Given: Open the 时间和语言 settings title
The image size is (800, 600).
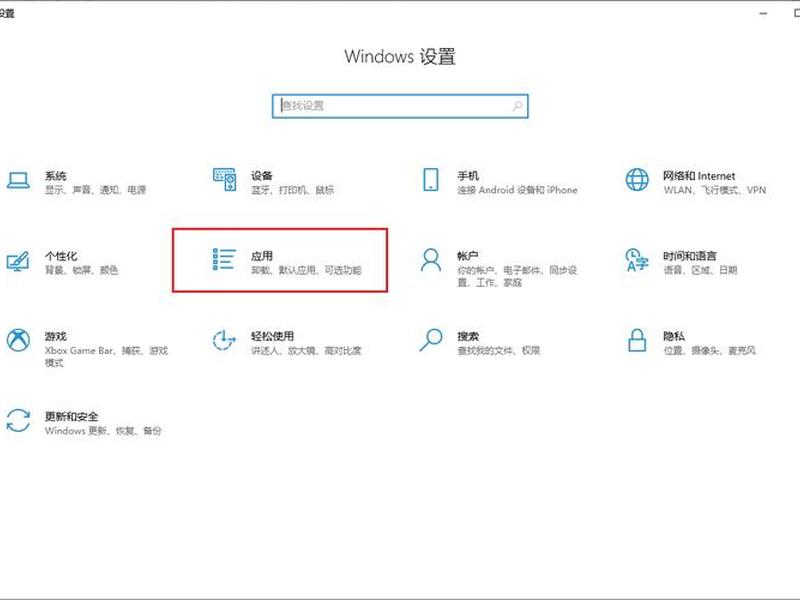Looking at the screenshot, I should coord(690,256).
